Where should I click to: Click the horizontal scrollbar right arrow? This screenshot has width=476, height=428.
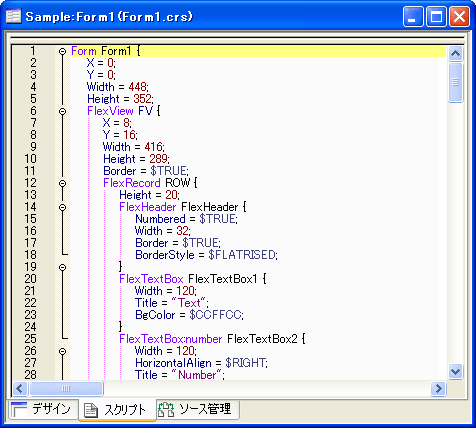(438, 388)
